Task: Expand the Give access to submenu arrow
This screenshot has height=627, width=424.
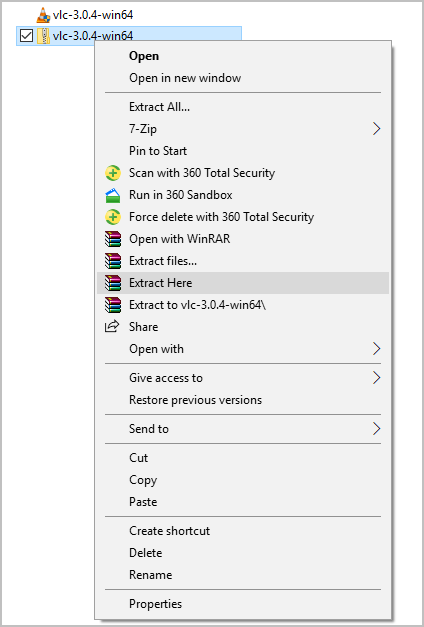Action: pyautogui.click(x=376, y=378)
